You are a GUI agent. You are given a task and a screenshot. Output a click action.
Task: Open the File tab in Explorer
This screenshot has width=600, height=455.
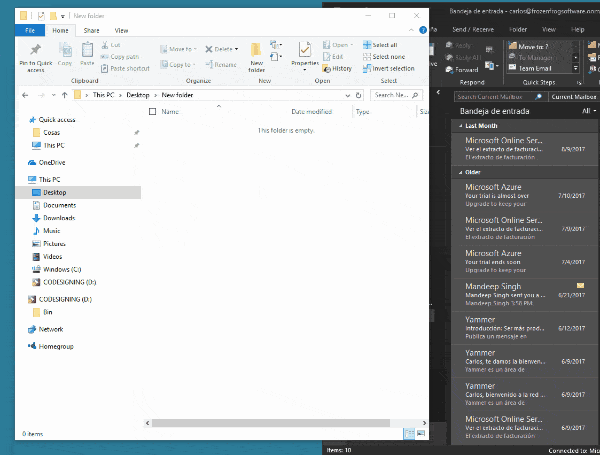click(x=30, y=30)
